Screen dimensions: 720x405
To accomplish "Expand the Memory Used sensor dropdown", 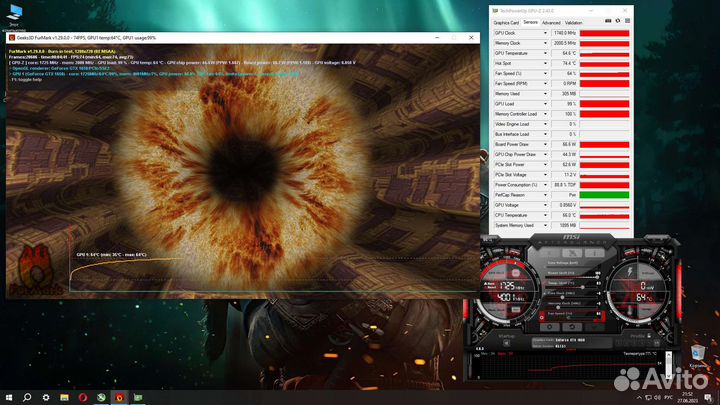I will tap(545, 94).
